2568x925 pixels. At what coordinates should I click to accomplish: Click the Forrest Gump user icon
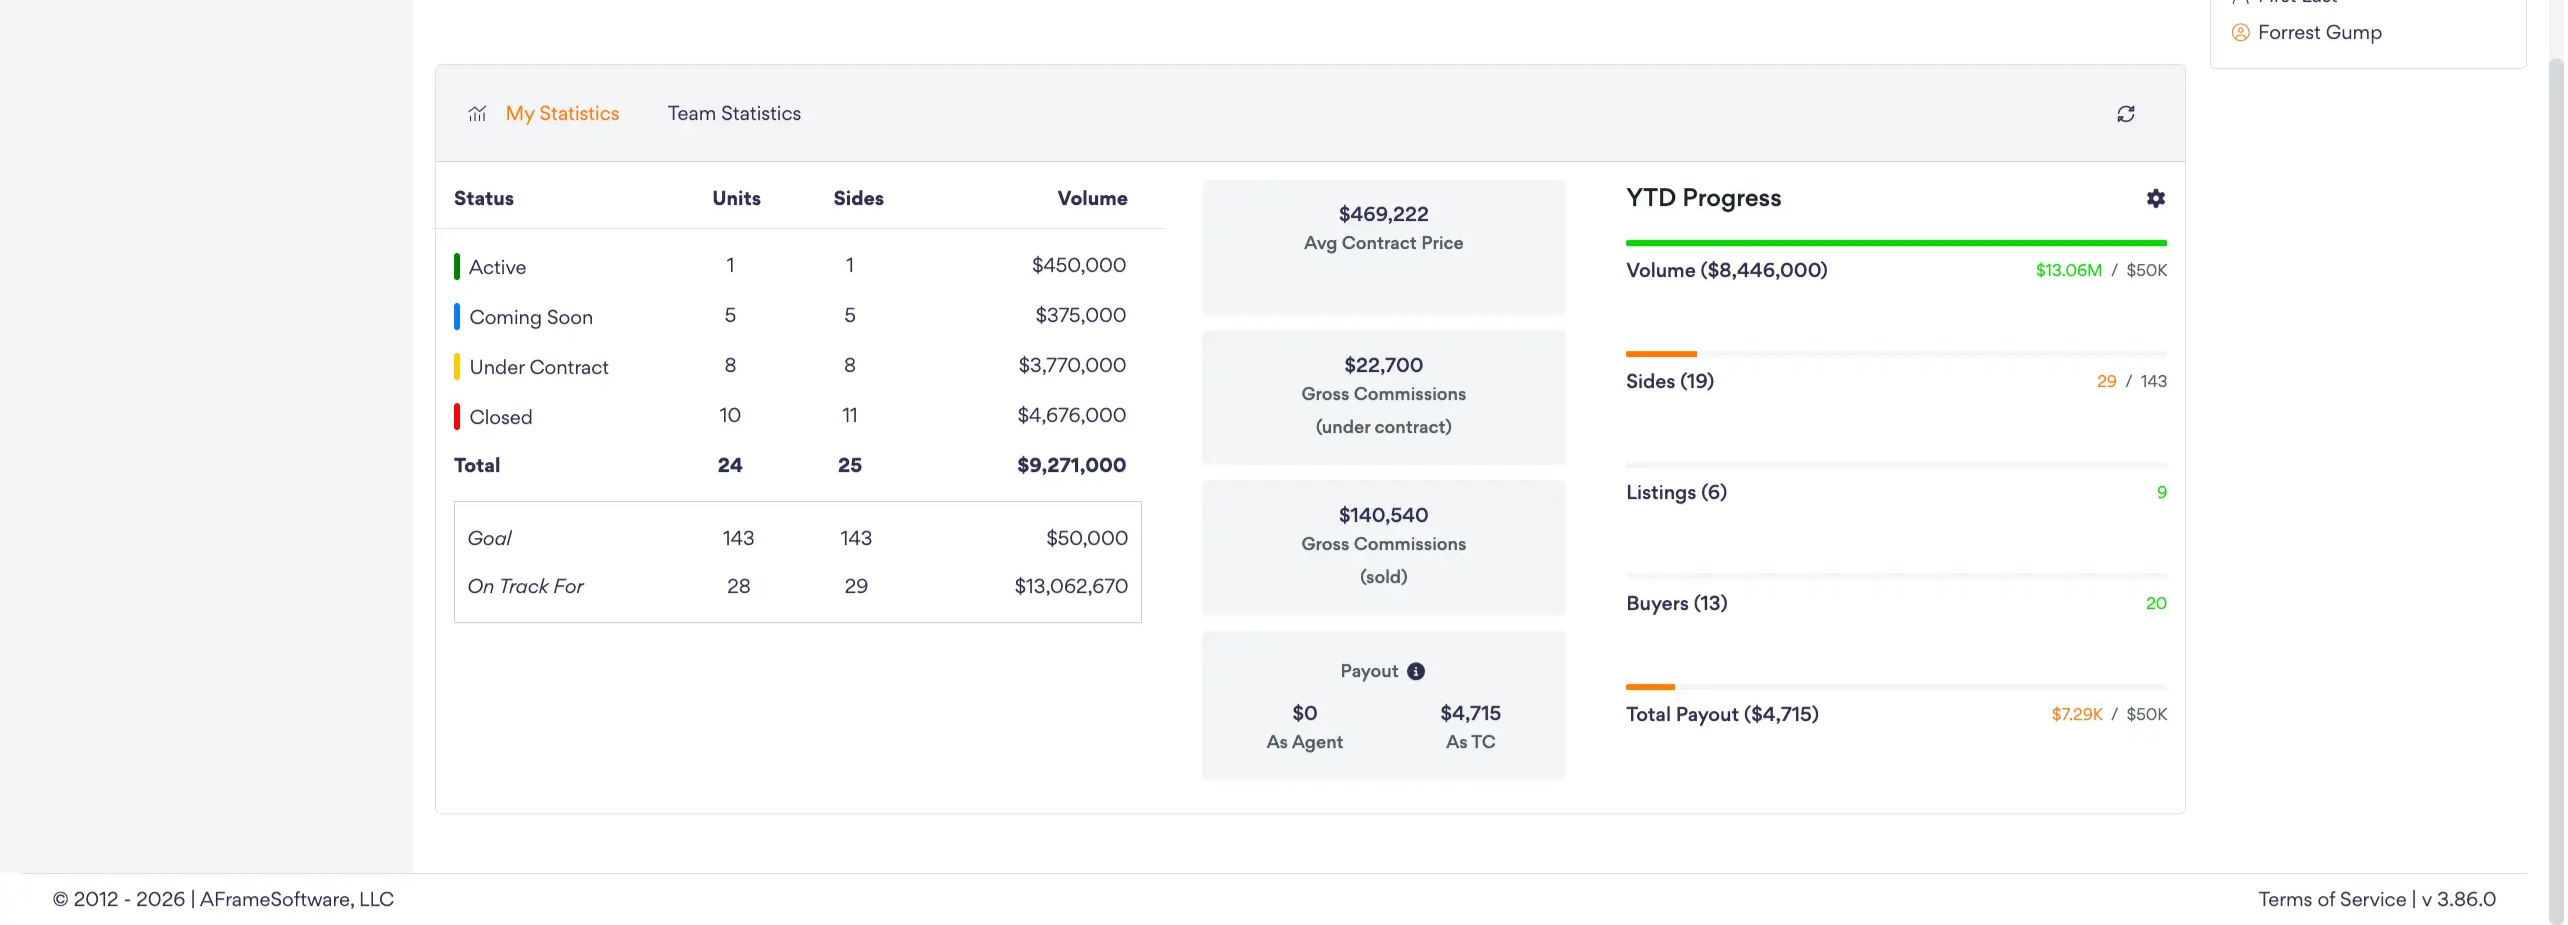pos(2240,32)
